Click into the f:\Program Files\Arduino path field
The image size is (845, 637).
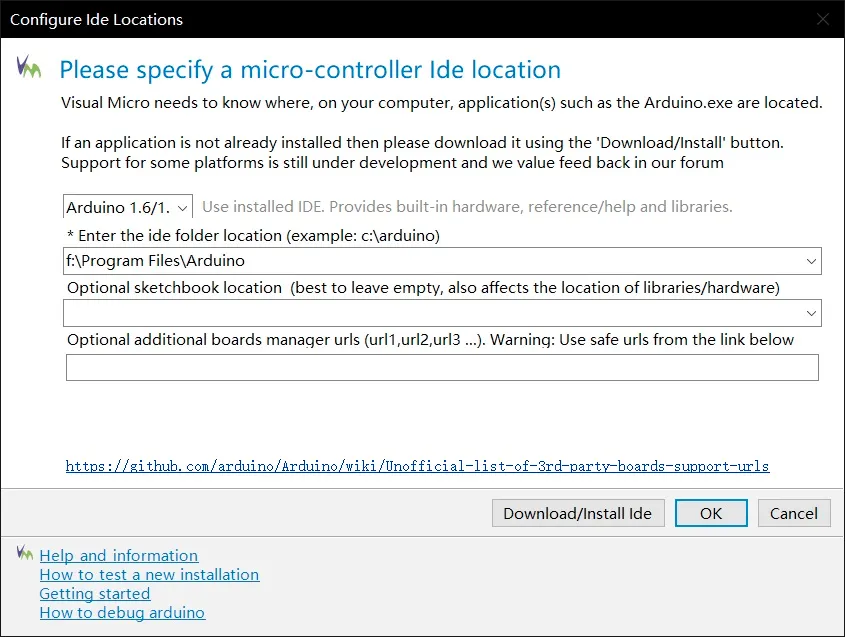[430, 261]
